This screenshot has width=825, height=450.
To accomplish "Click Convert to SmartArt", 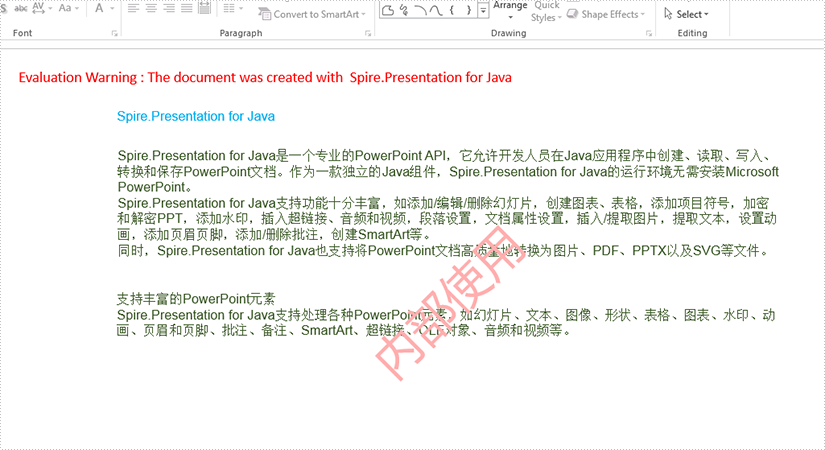I will click(x=312, y=14).
